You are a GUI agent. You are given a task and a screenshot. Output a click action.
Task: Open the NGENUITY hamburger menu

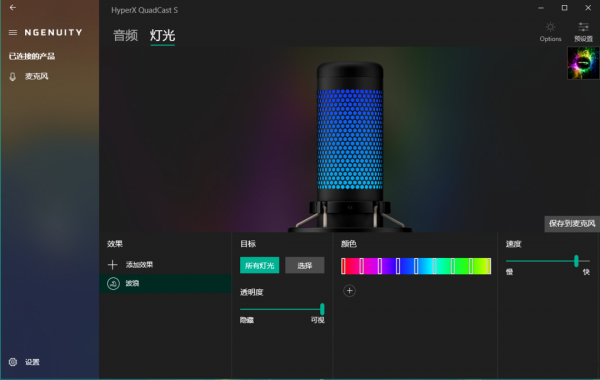coord(13,33)
